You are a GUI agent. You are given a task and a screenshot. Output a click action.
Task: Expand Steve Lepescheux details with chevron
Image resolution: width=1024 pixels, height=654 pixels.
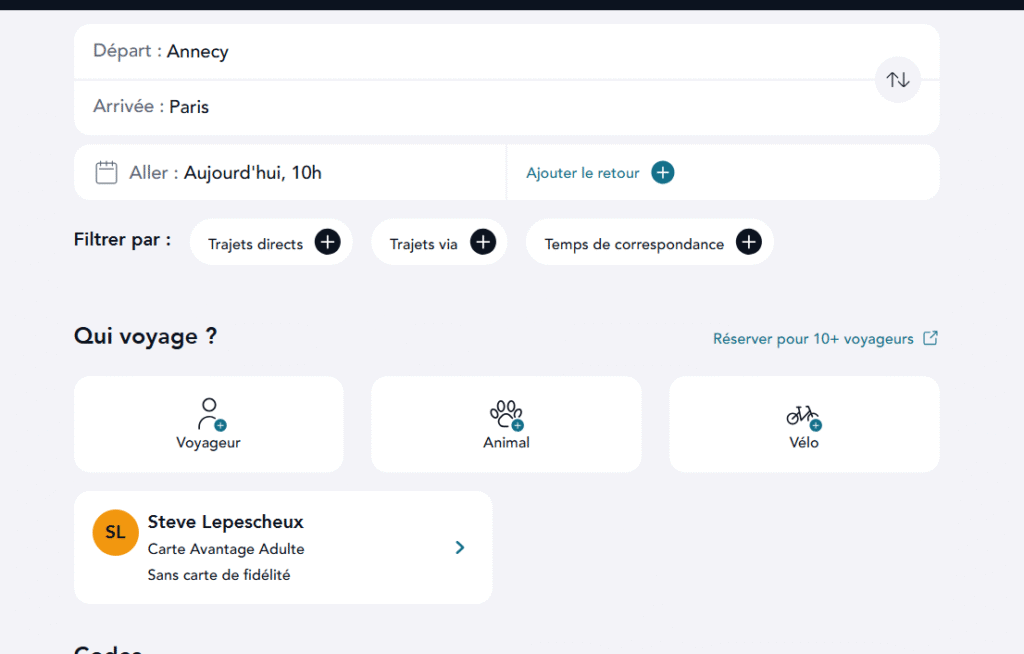[460, 547]
